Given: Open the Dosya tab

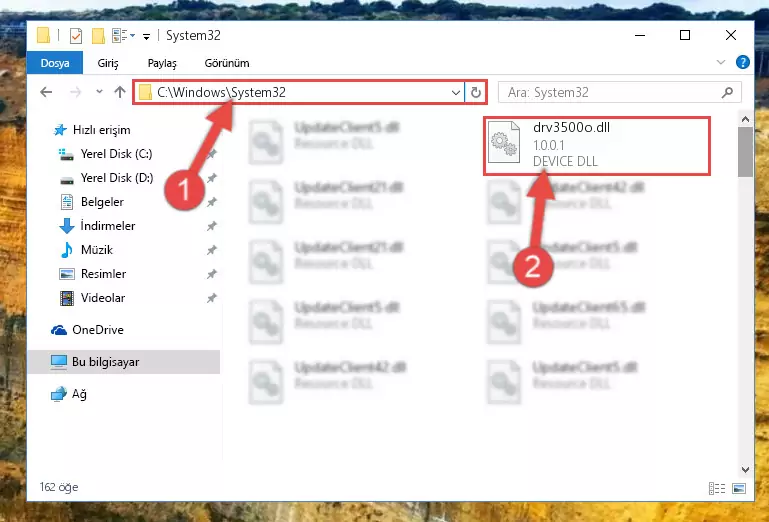Looking at the screenshot, I should (55, 63).
